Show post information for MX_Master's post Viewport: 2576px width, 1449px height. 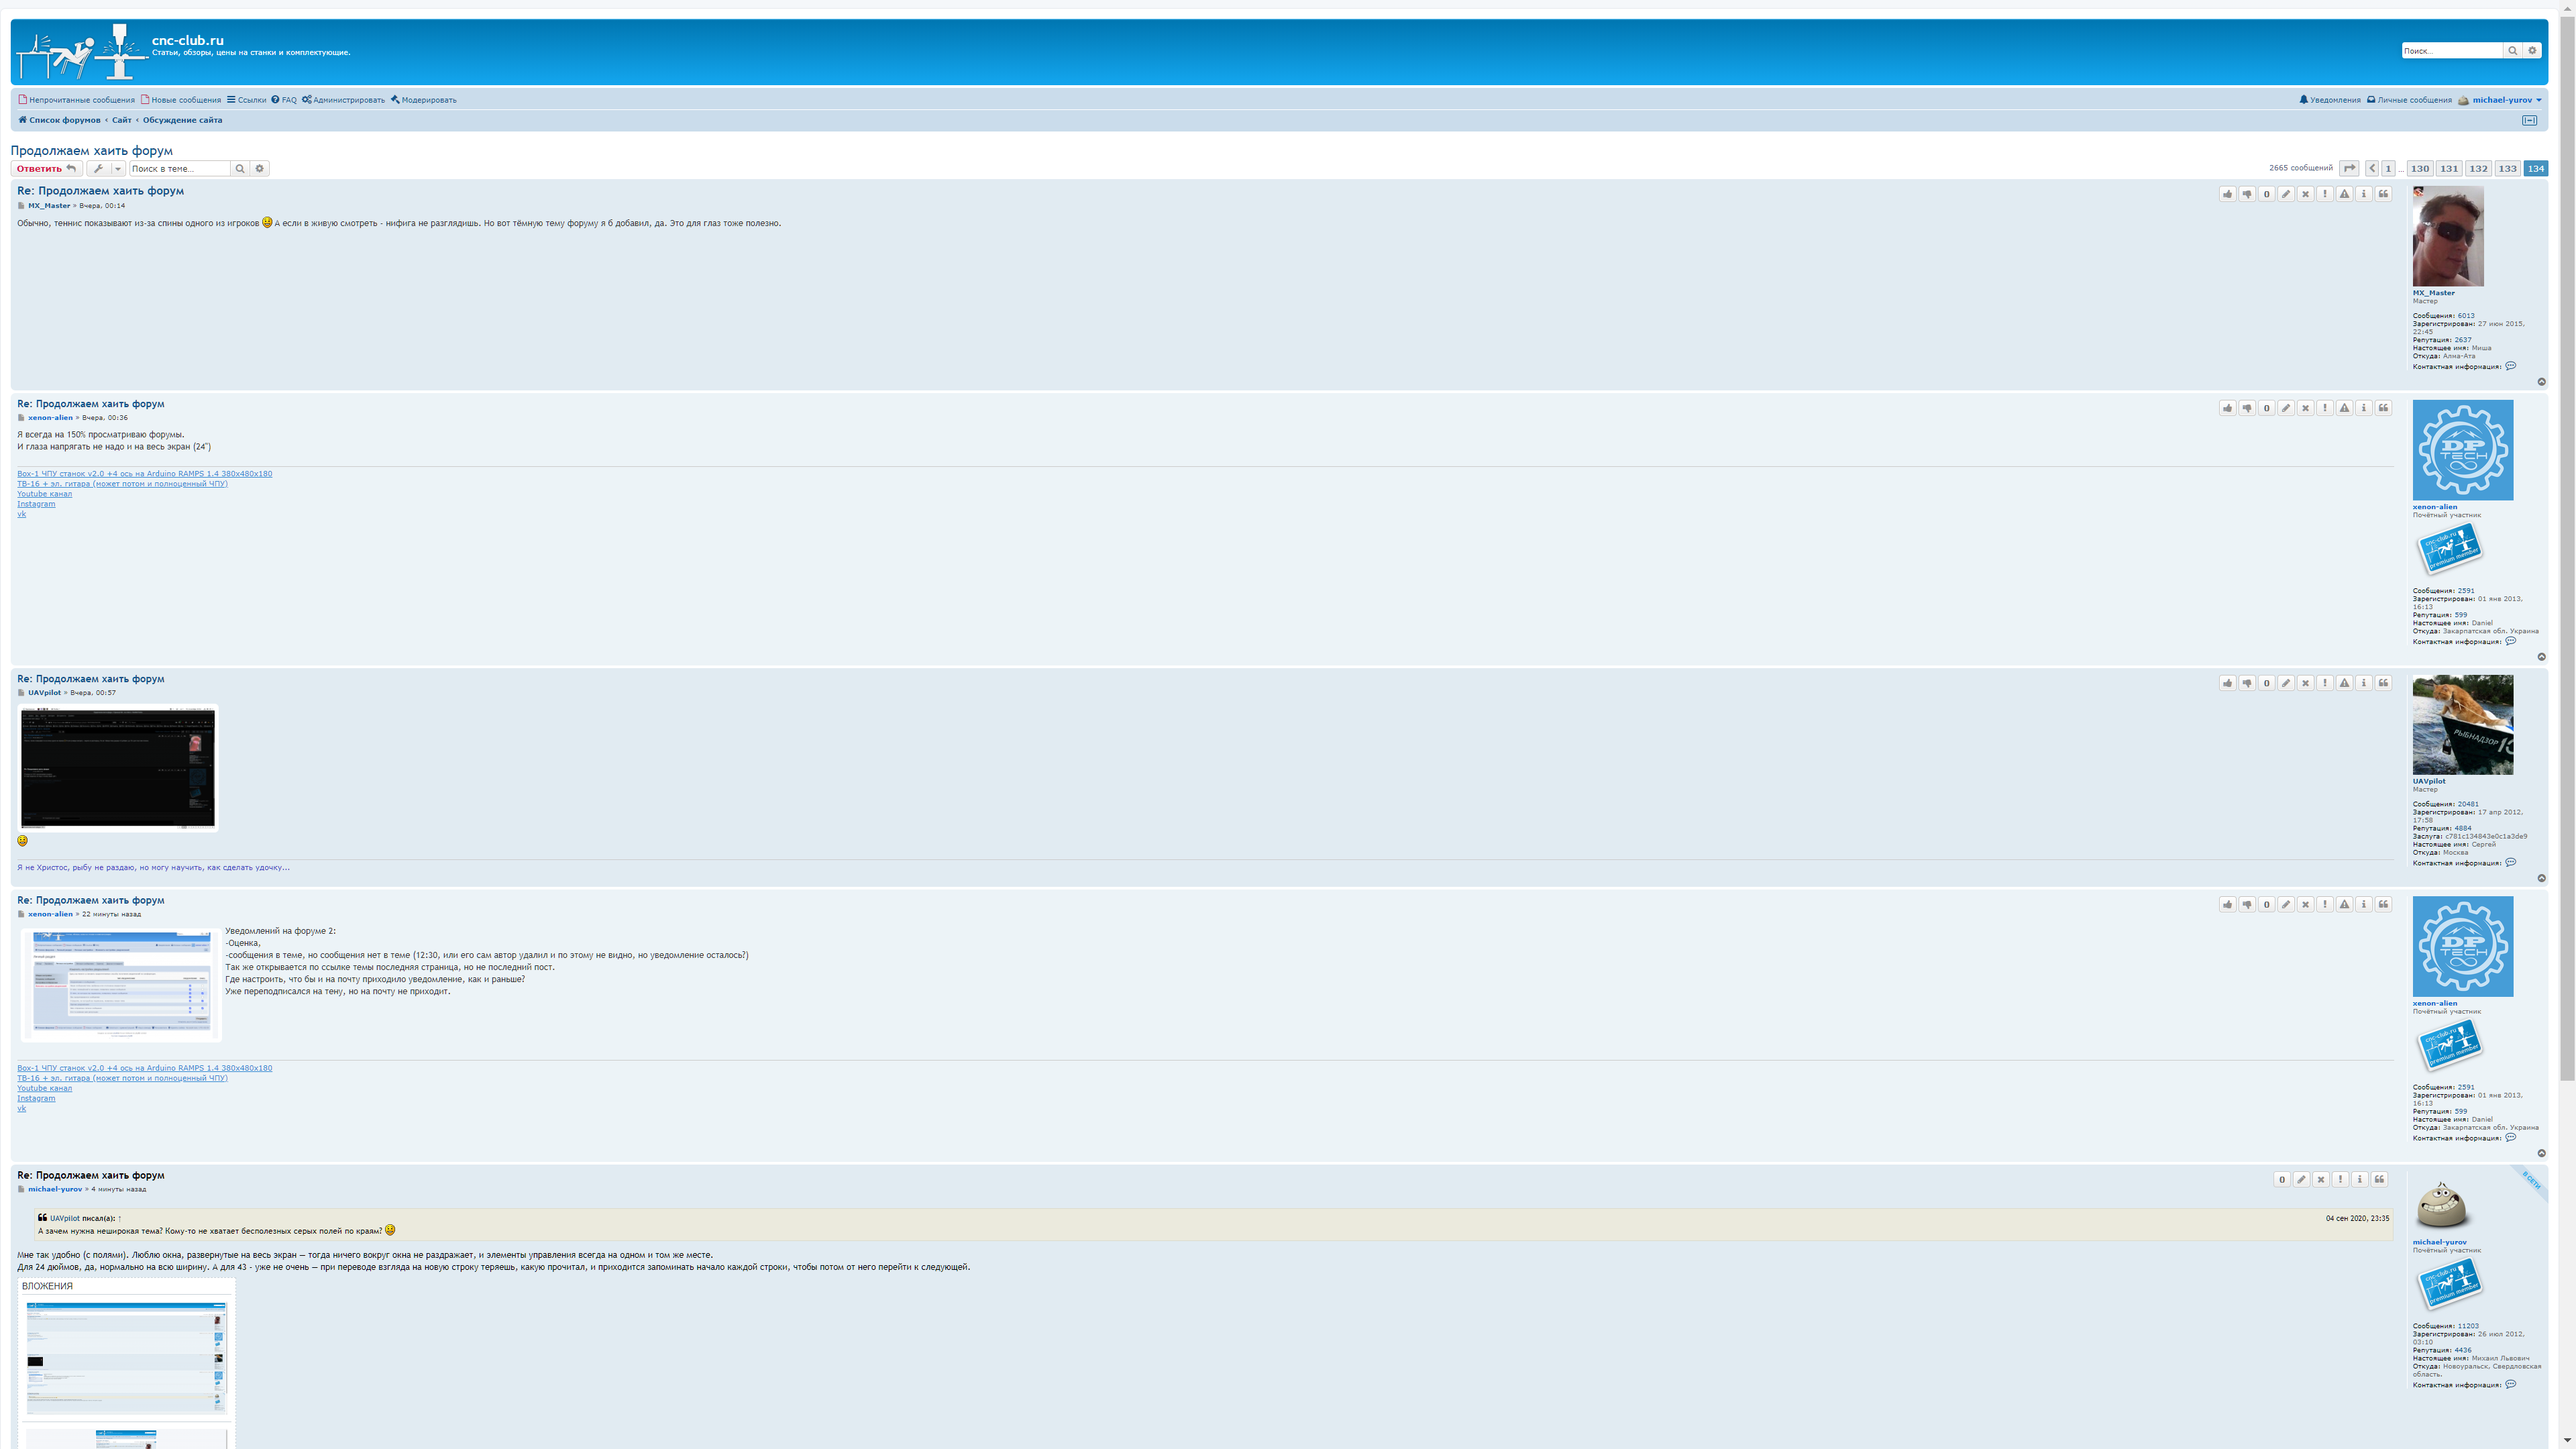tap(2364, 194)
